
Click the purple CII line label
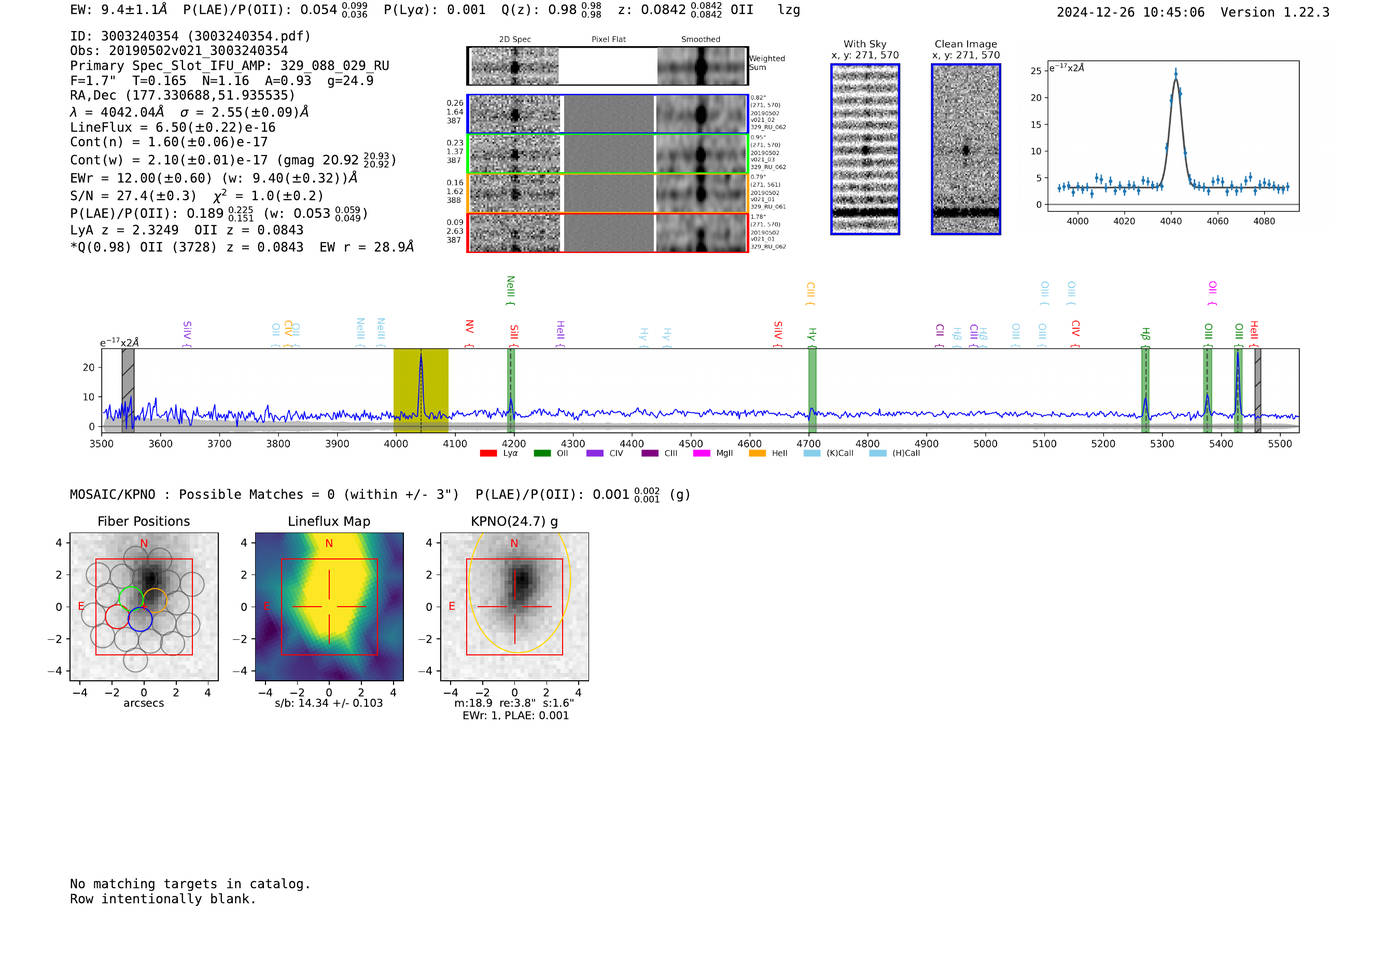(940, 336)
